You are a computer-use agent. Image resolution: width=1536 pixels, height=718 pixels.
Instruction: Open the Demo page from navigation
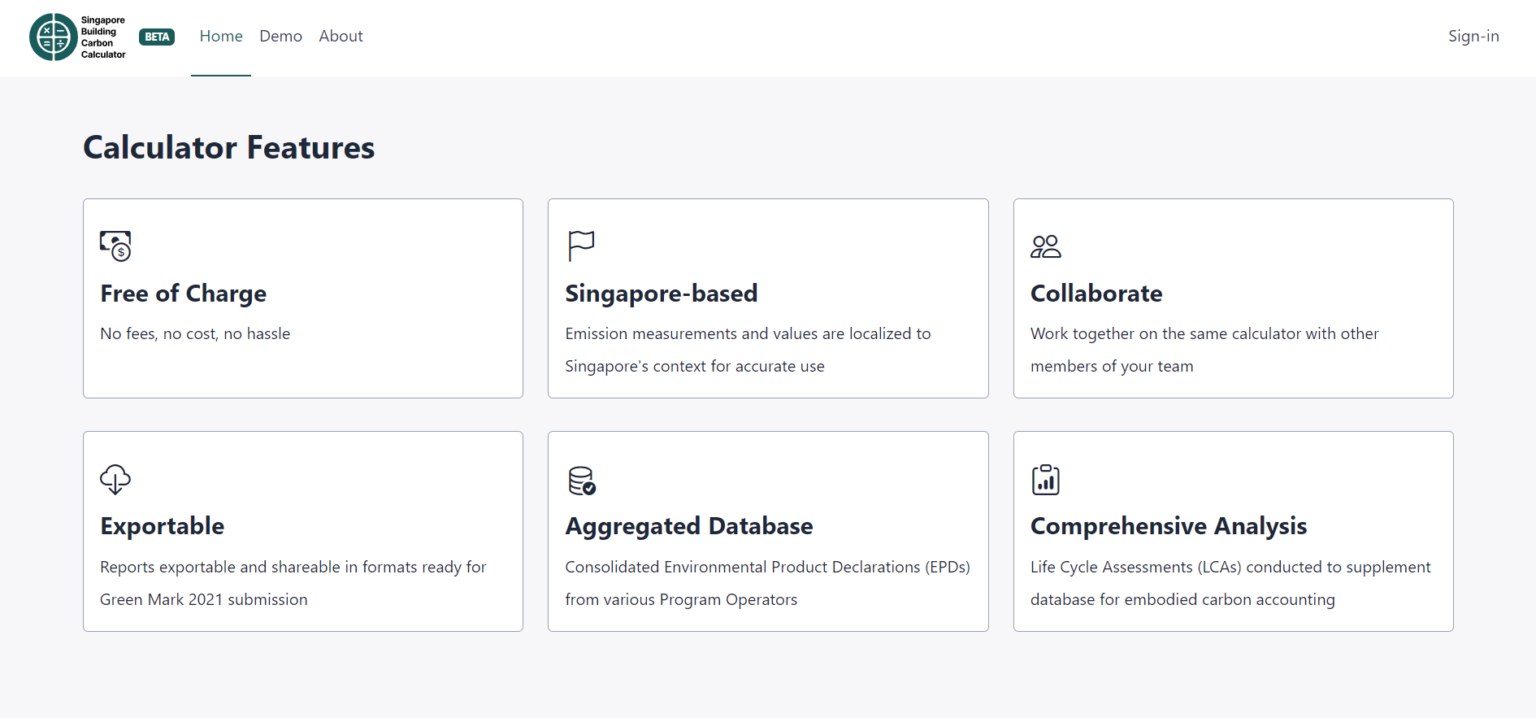(281, 36)
